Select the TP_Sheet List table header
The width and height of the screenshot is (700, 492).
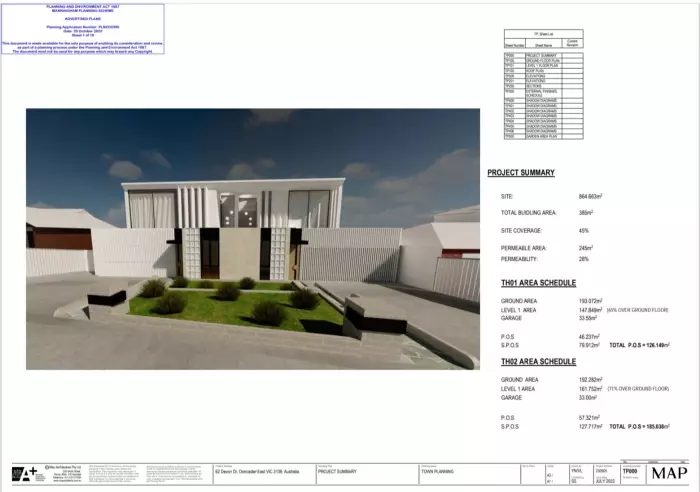click(543, 33)
